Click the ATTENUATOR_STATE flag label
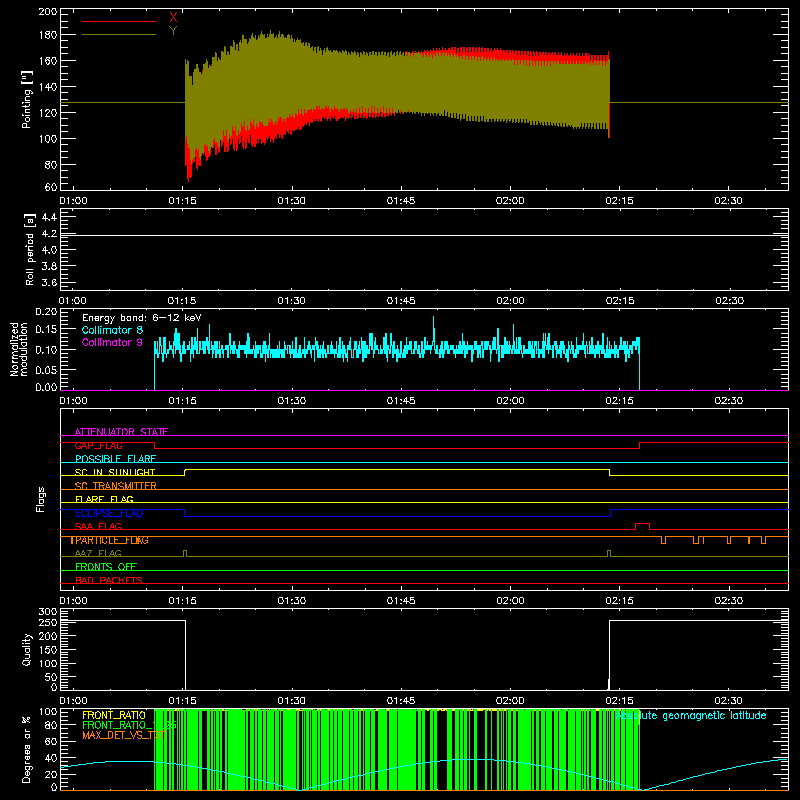 [x=121, y=432]
